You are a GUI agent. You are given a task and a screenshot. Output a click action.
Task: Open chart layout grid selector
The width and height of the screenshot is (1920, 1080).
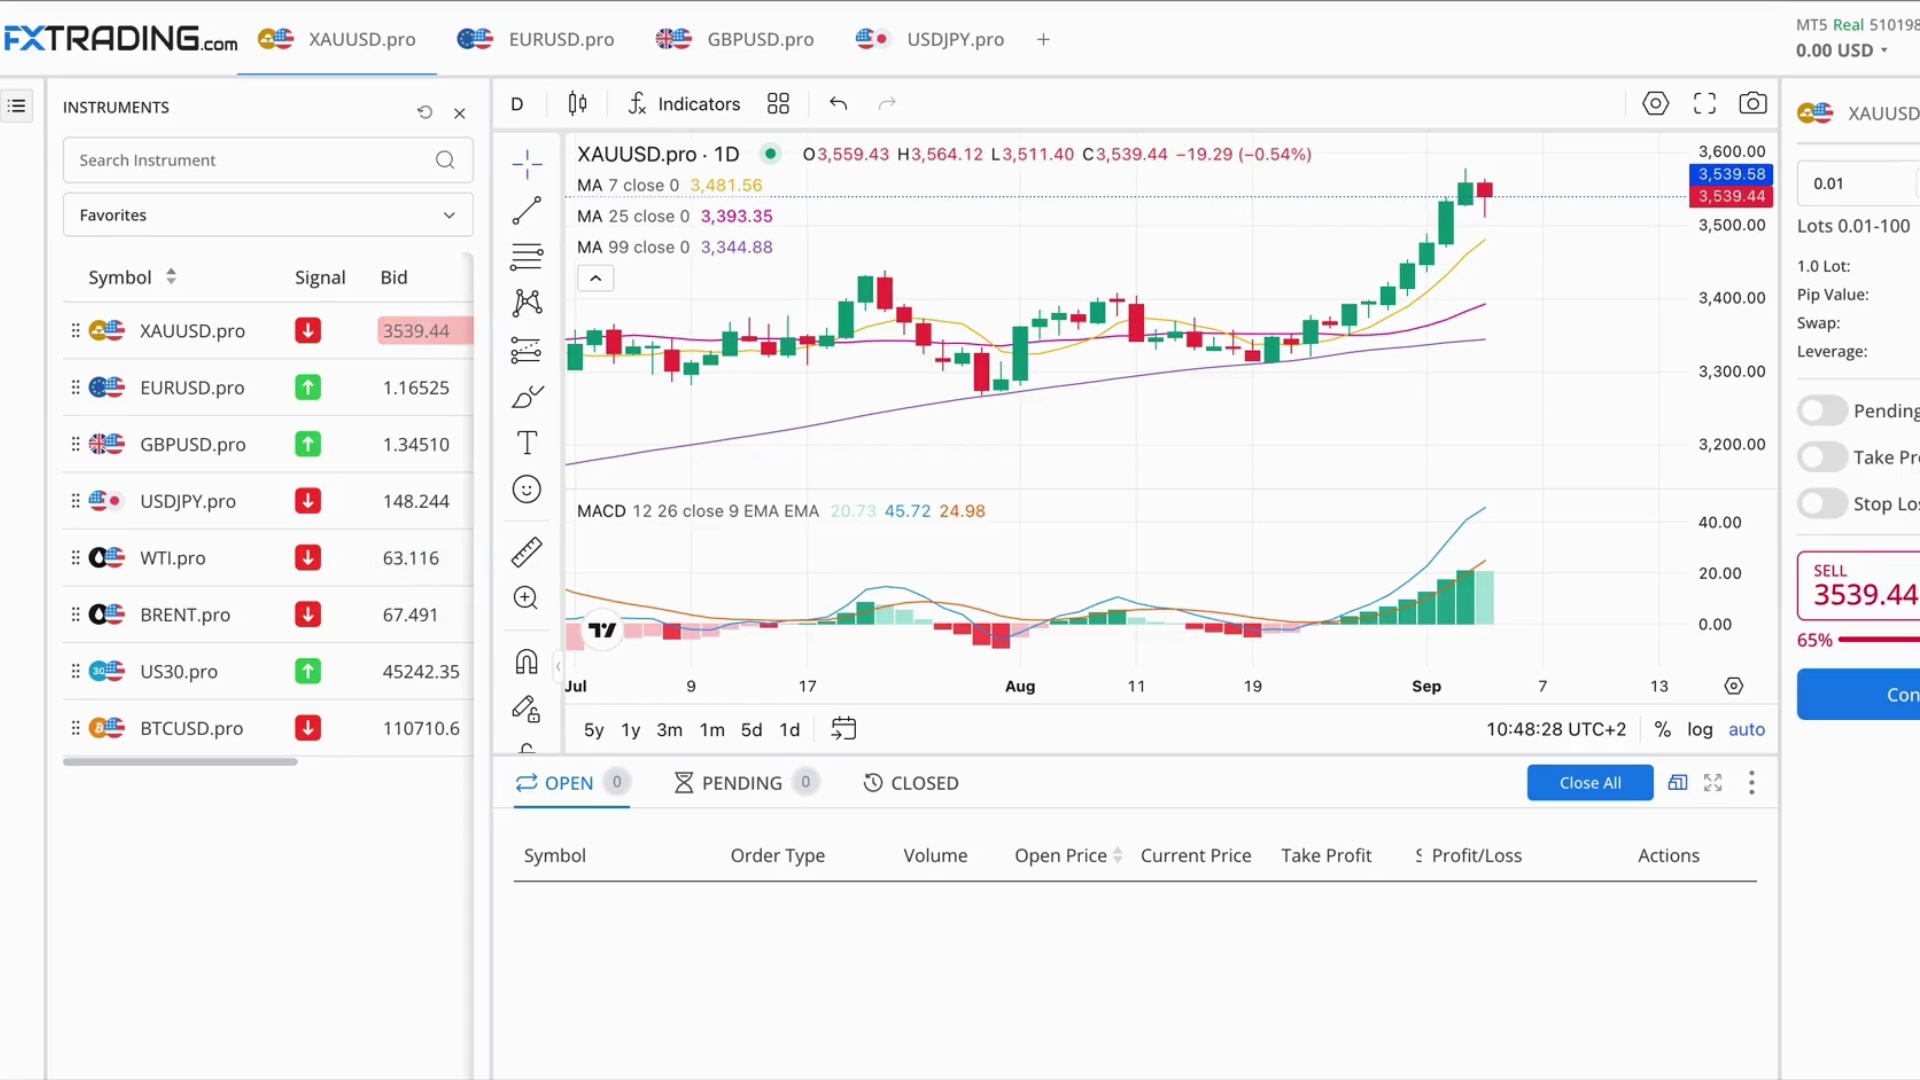[778, 103]
